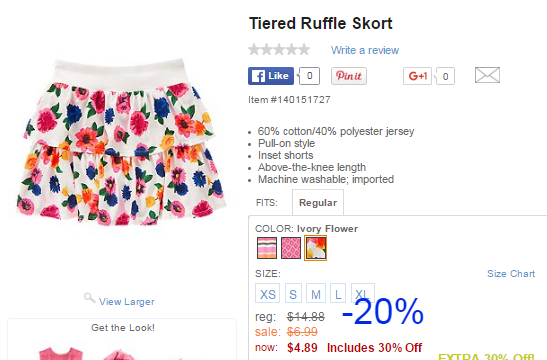The height and width of the screenshot is (360, 547).
Task: Open the Size Chart link
Action: tap(511, 273)
